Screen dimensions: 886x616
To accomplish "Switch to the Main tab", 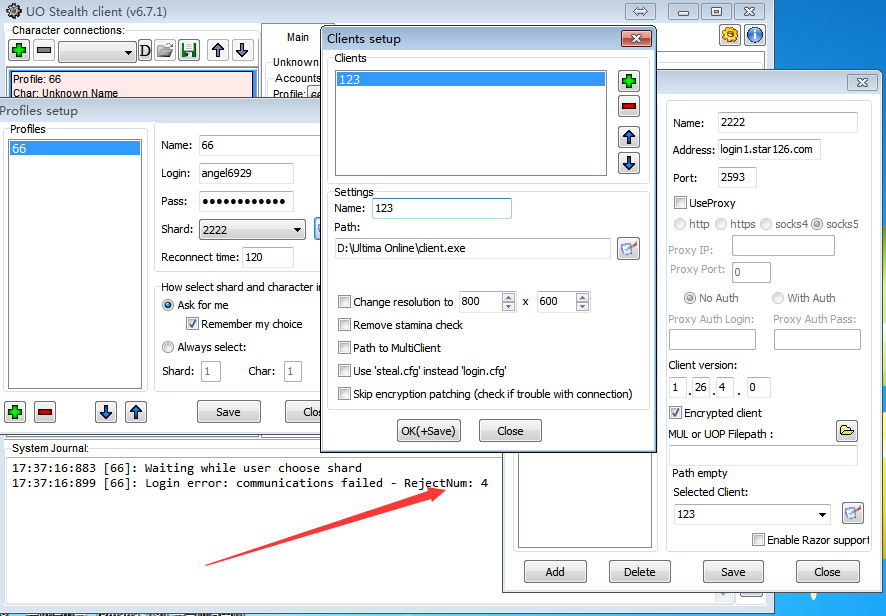I will [x=298, y=37].
